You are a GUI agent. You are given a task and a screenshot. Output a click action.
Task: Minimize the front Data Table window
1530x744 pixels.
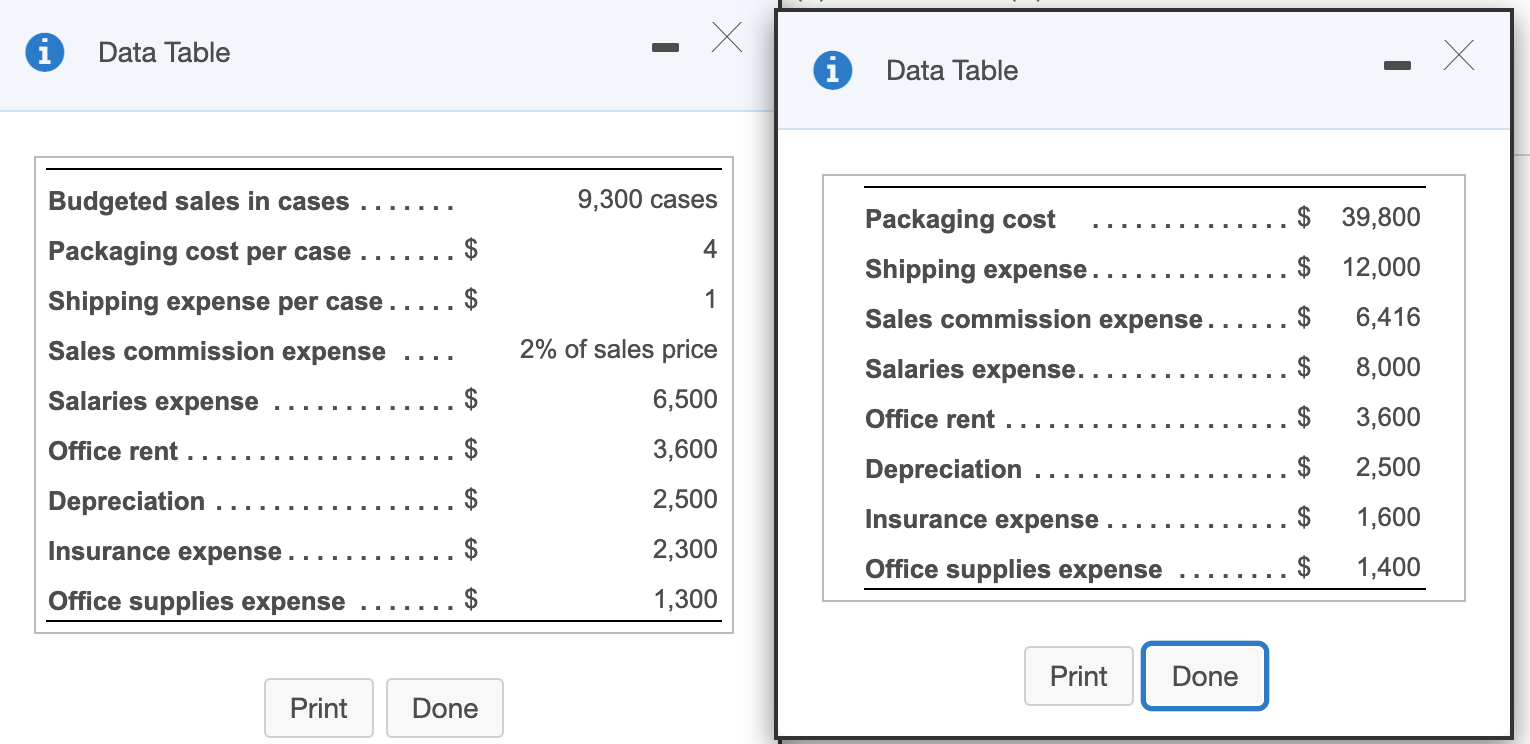click(x=1397, y=64)
